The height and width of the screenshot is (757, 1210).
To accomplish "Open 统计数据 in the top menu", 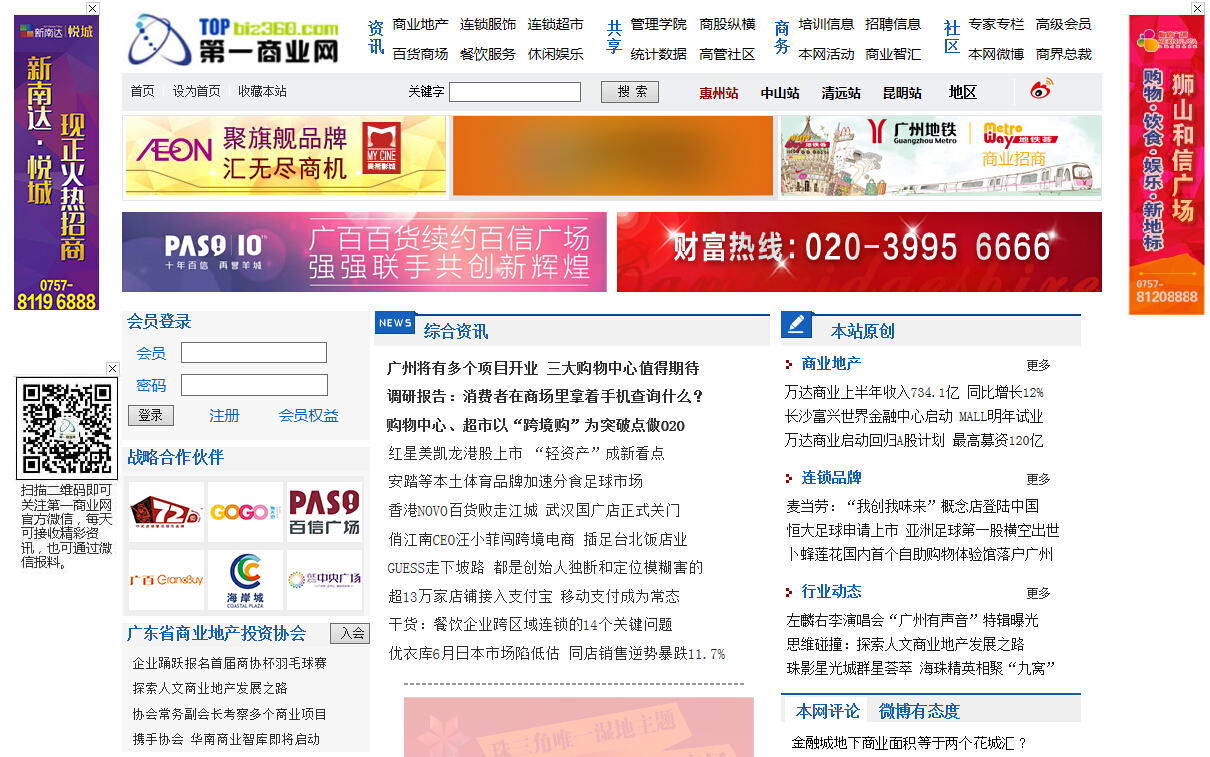I will [x=658, y=54].
